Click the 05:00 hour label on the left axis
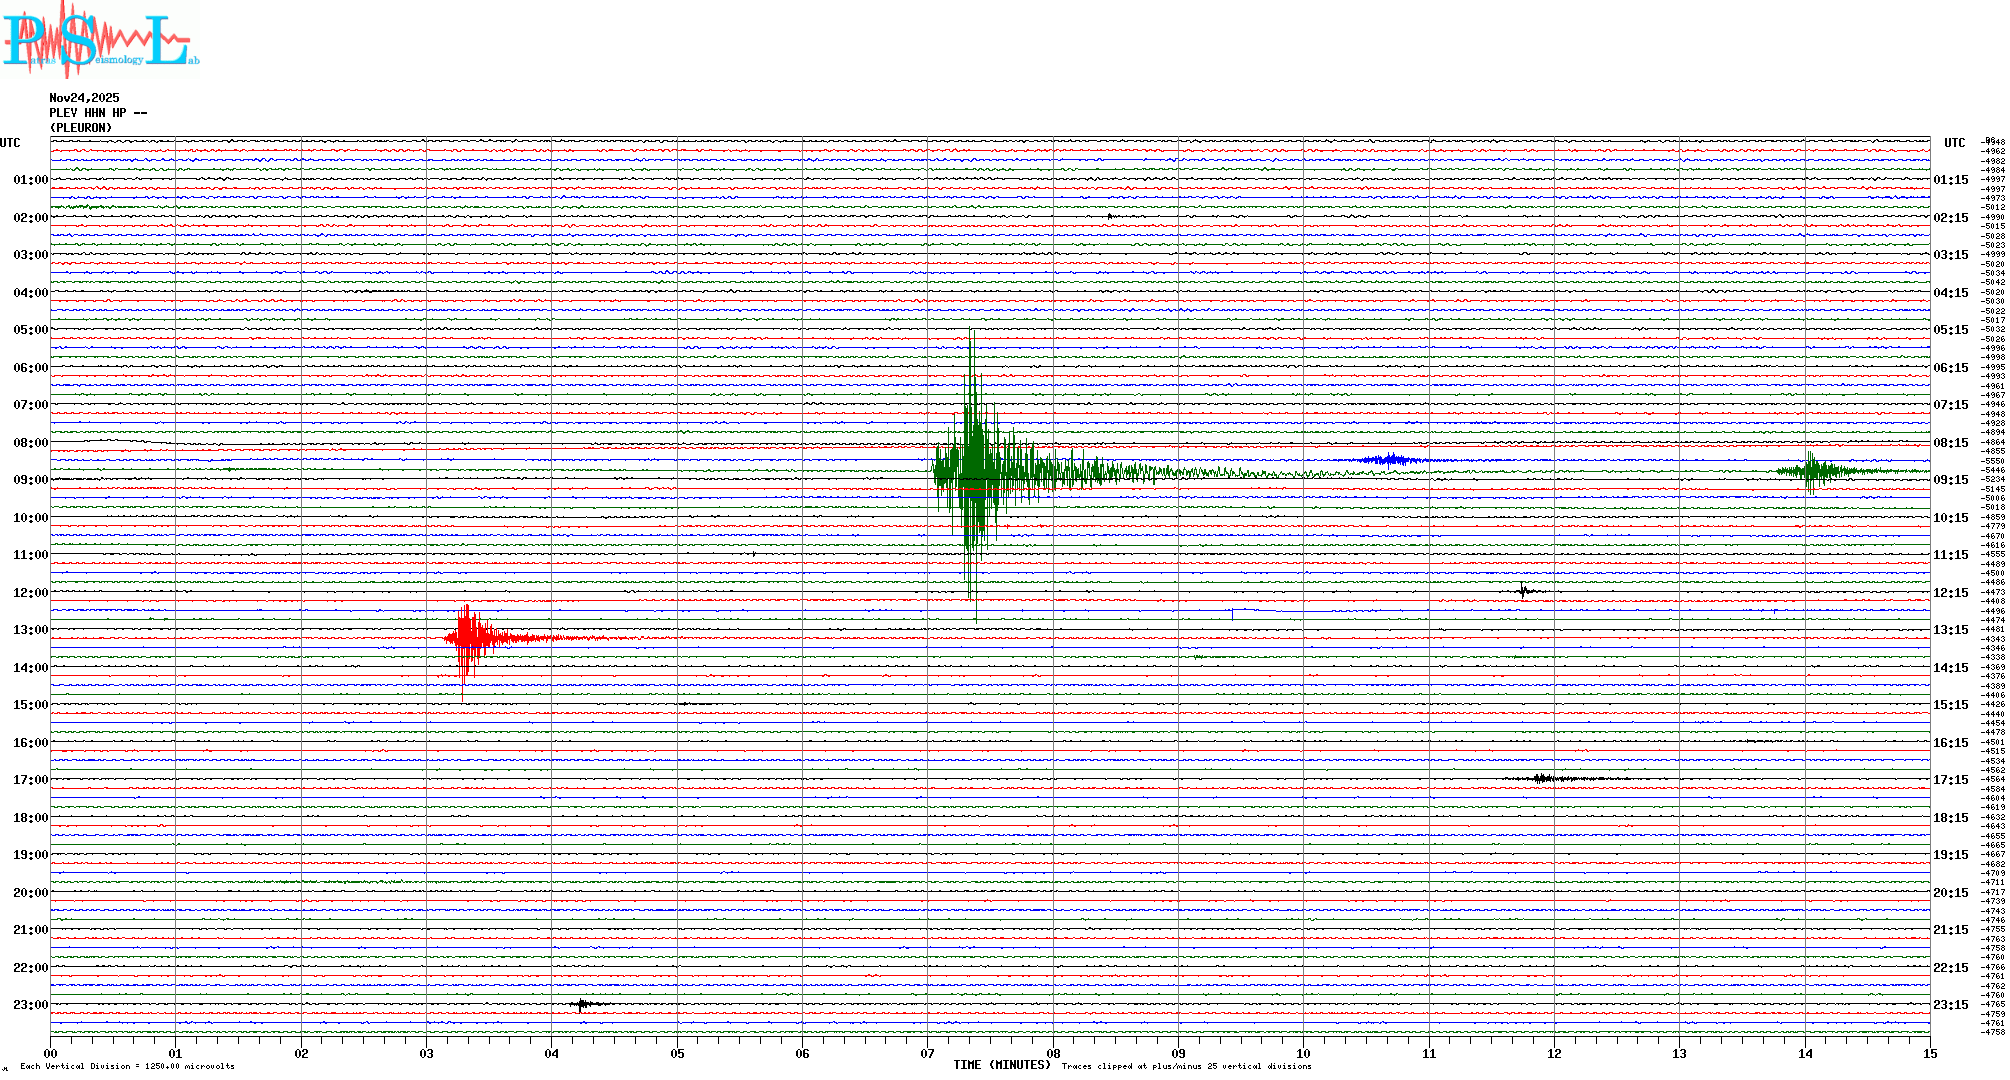 click(x=30, y=330)
